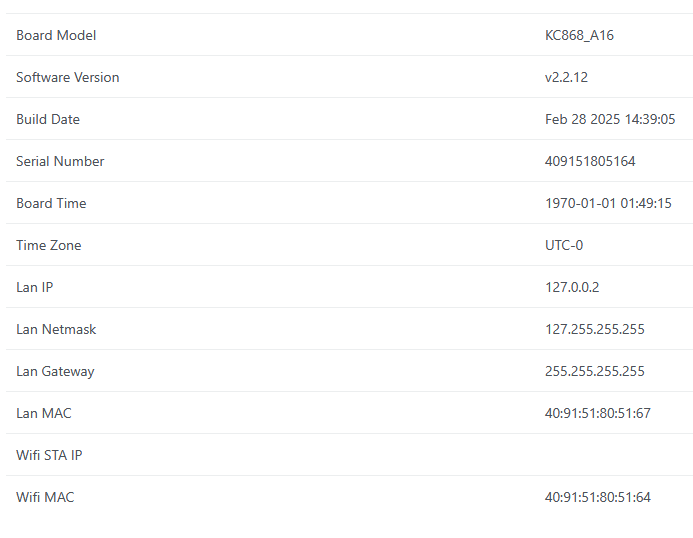The image size is (693, 538).
Task: Select the v2.2.12 version value
Action: 566,77
